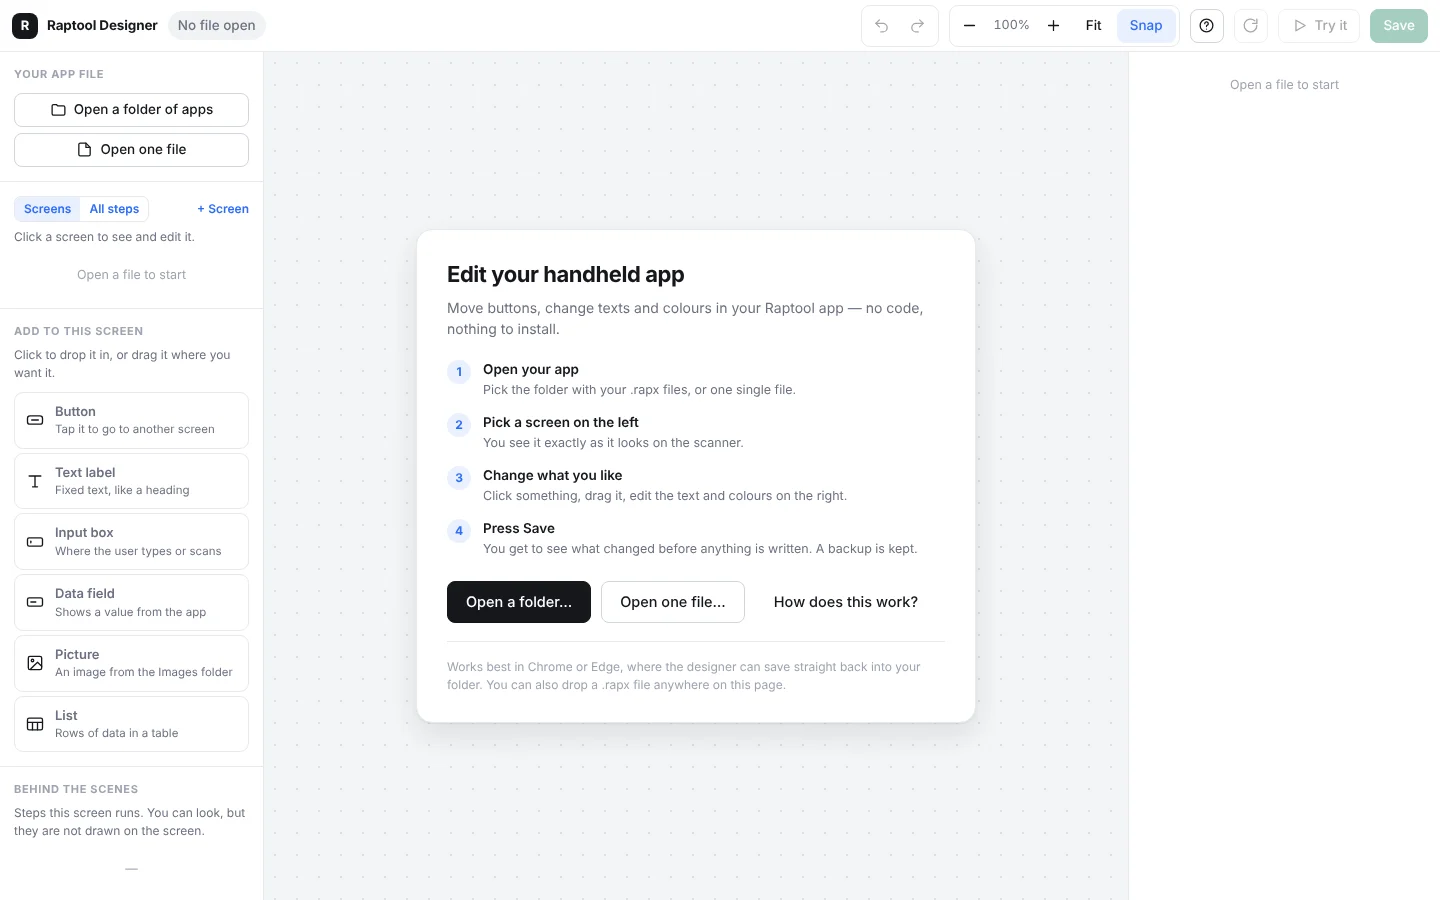Image resolution: width=1440 pixels, height=900 pixels.
Task: Click the Try it button
Action: (1319, 26)
